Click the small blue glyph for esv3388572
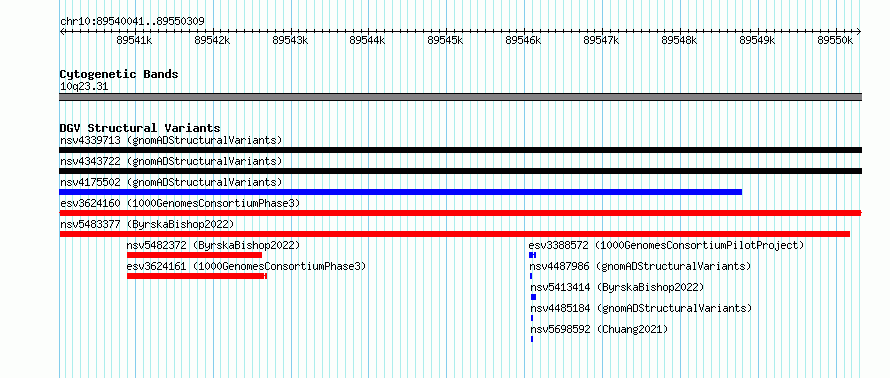The image size is (890, 378). pos(532,255)
